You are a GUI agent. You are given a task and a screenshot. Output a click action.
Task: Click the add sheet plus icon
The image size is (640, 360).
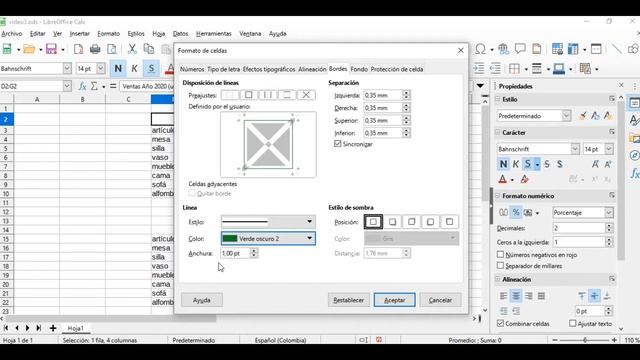53,328
